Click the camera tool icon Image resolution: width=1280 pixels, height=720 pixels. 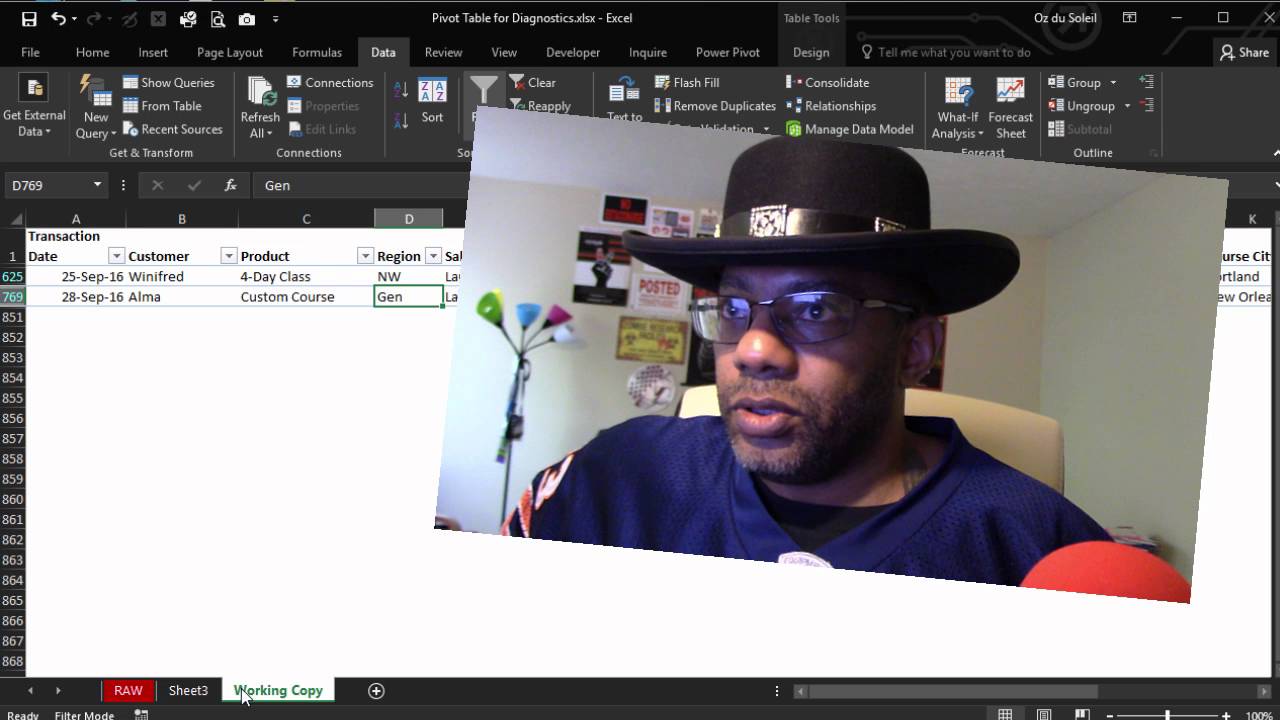pyautogui.click(x=247, y=18)
